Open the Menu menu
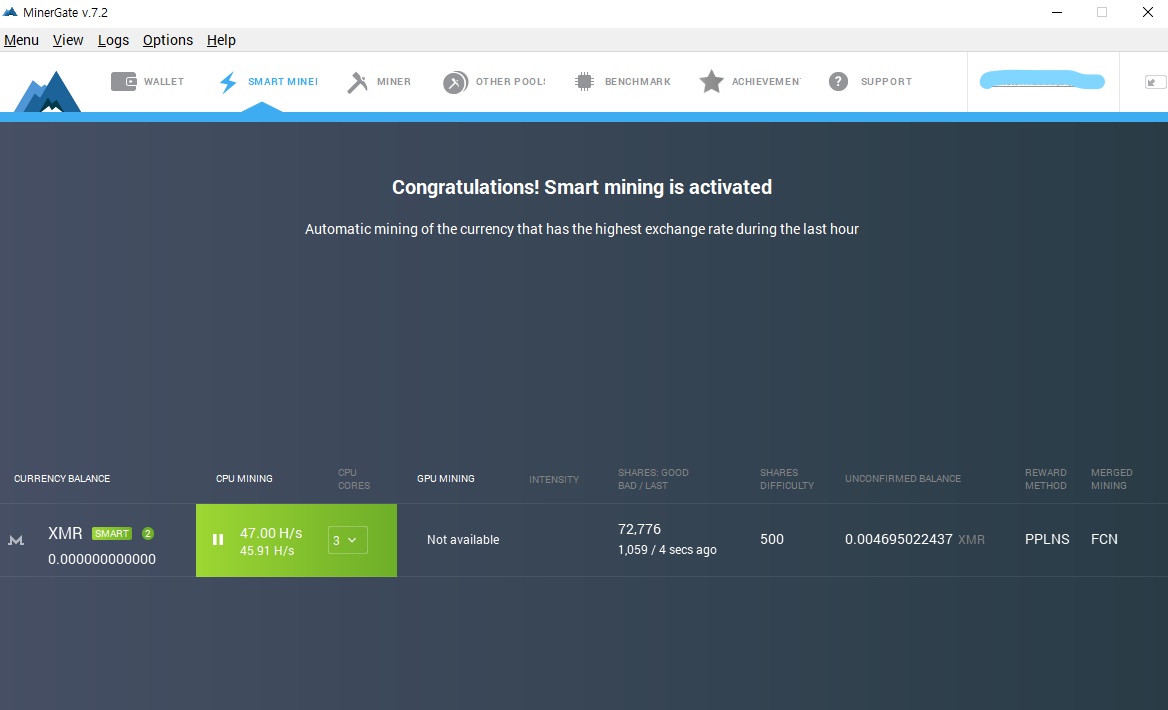The width and height of the screenshot is (1168, 710). 21,40
